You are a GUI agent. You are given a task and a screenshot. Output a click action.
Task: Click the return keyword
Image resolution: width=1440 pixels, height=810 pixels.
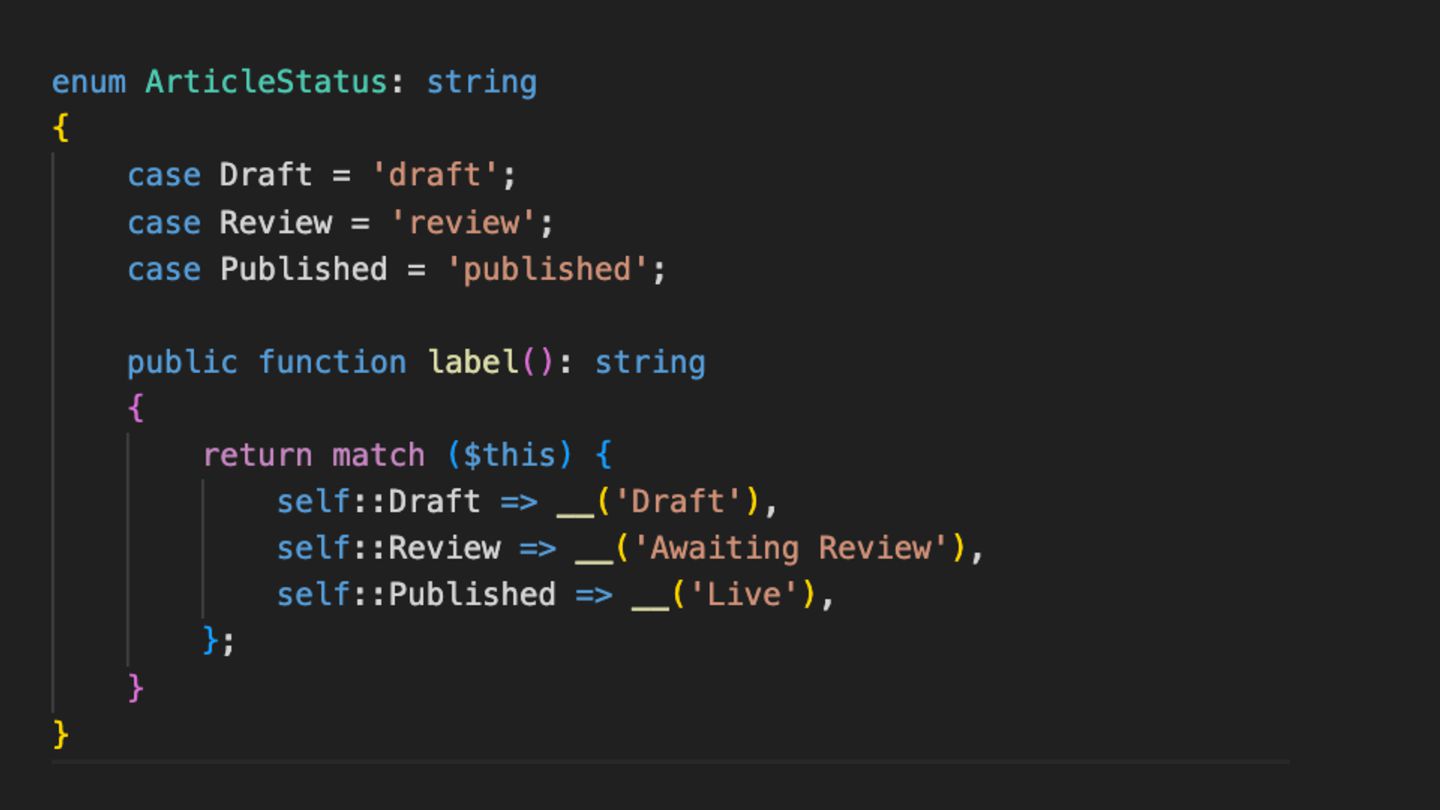point(258,455)
